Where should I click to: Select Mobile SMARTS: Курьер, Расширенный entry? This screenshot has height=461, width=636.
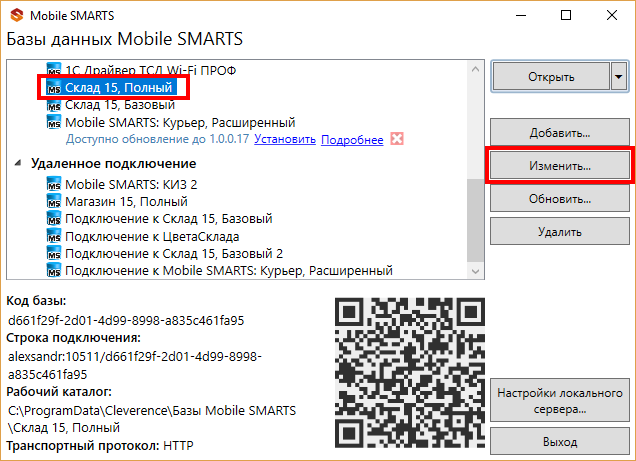tap(180, 122)
